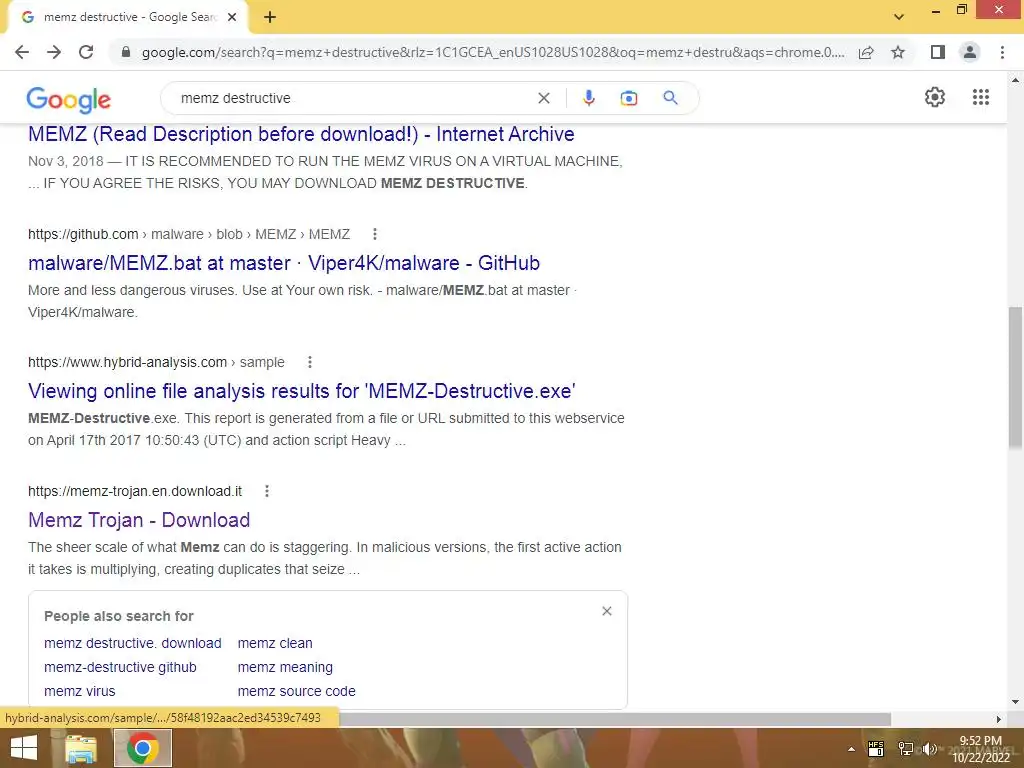1024x768 pixels.
Task: Go to Google home via the logo
Action: (69, 99)
